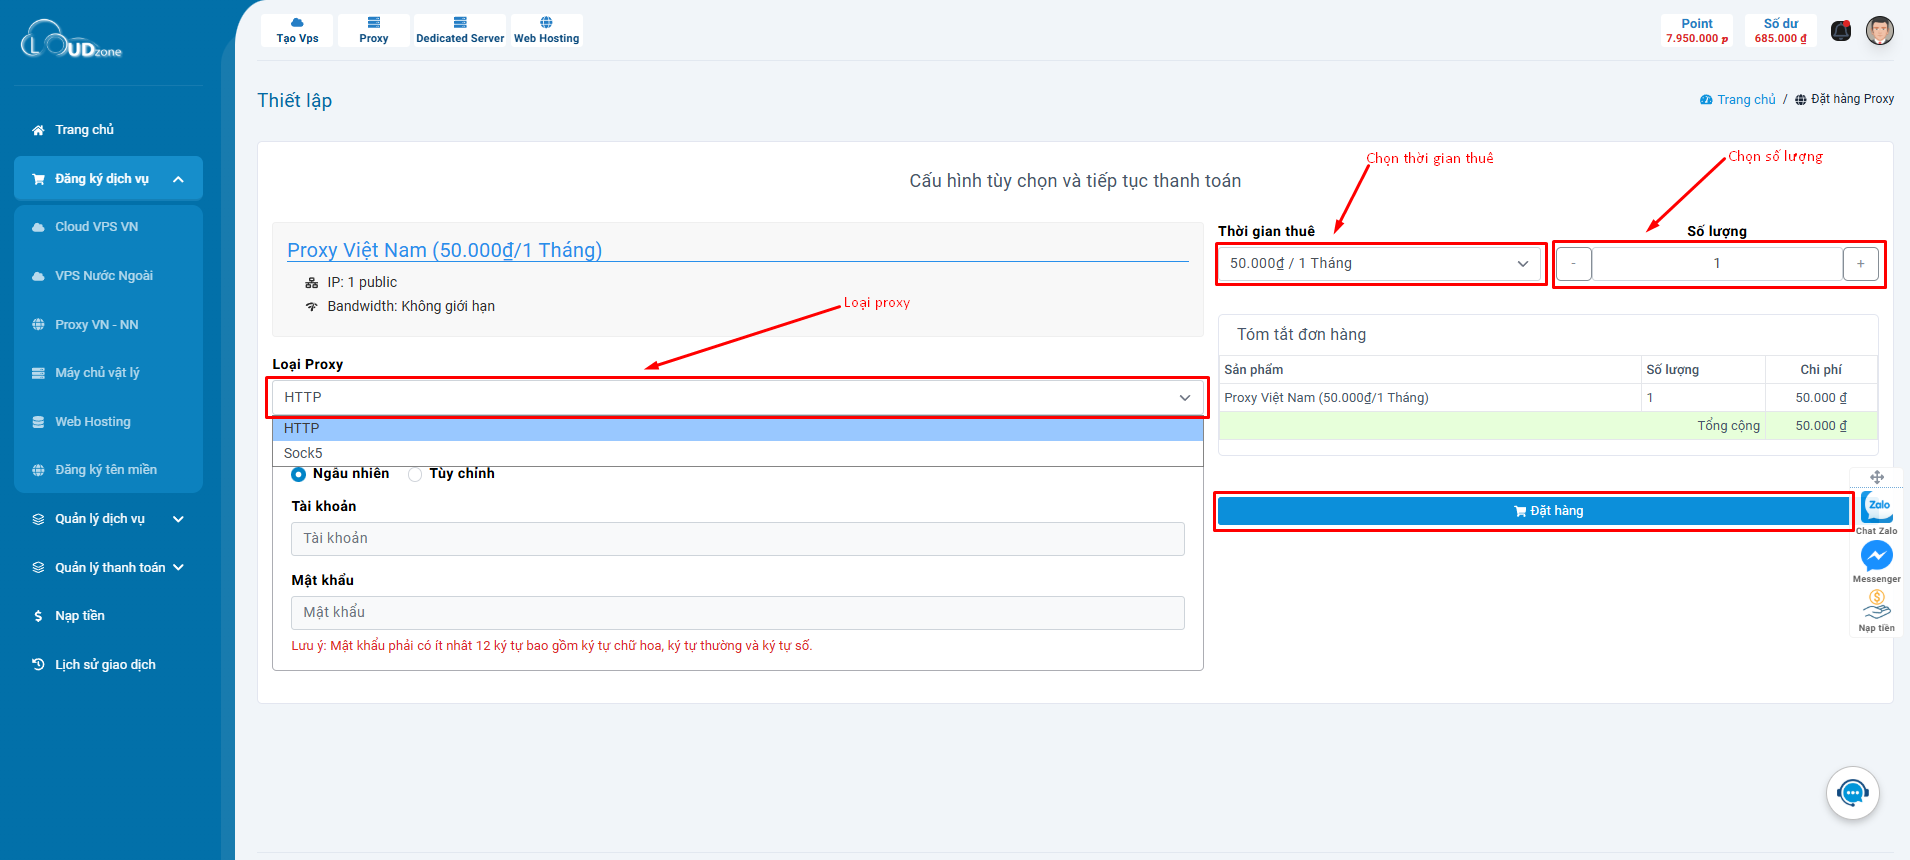Screen dimensions: 1910x860
Task: Open the Messenger chat icon
Action: 1876,556
